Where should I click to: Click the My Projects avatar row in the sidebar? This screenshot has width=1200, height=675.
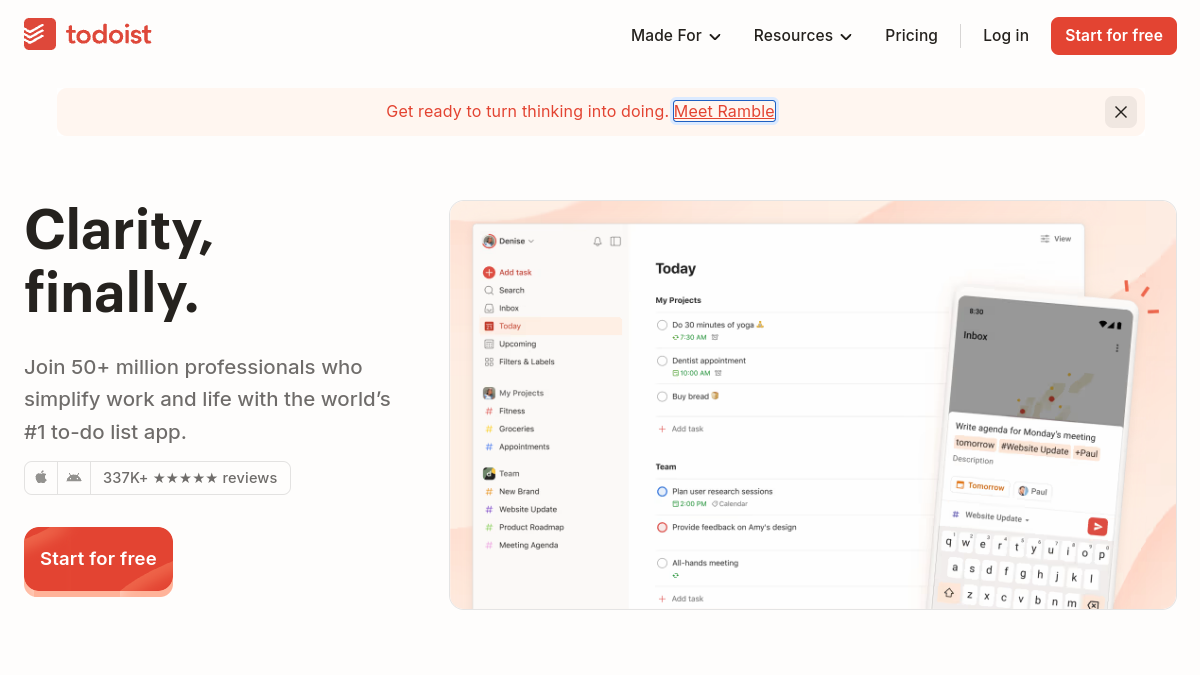[514, 393]
